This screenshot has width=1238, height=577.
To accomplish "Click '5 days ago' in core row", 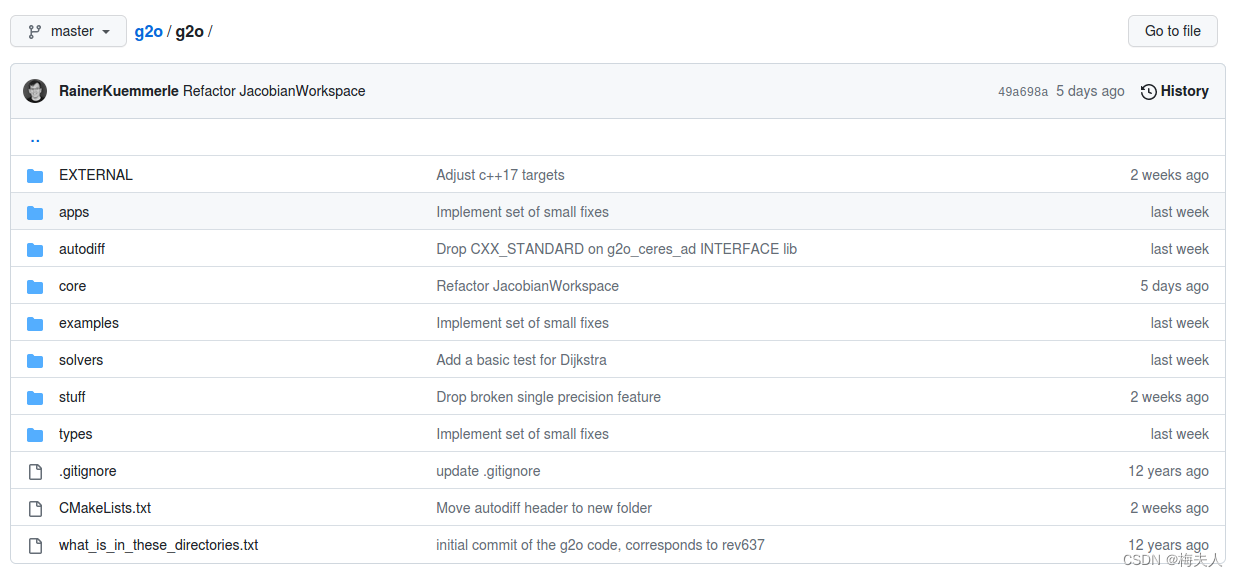I will coord(1174,286).
